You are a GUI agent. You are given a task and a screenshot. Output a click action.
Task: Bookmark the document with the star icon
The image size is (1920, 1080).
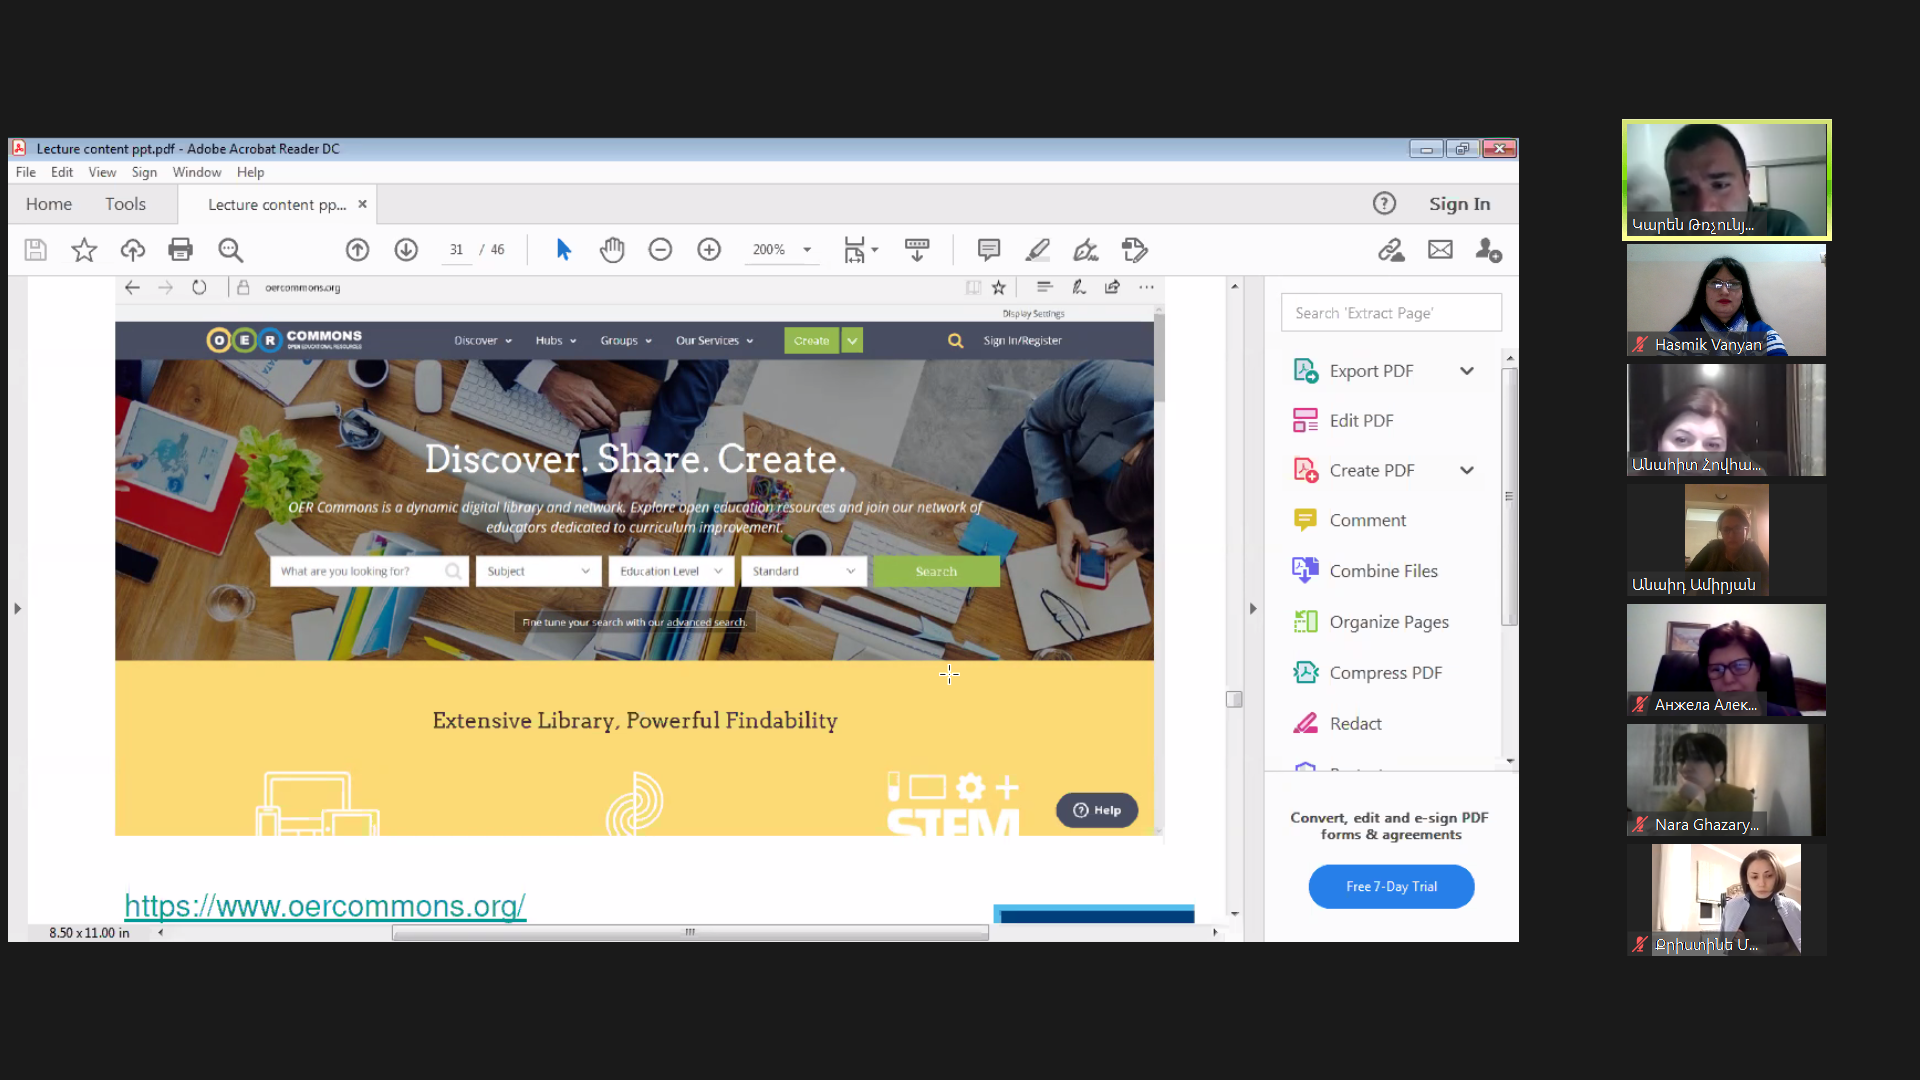coord(84,250)
